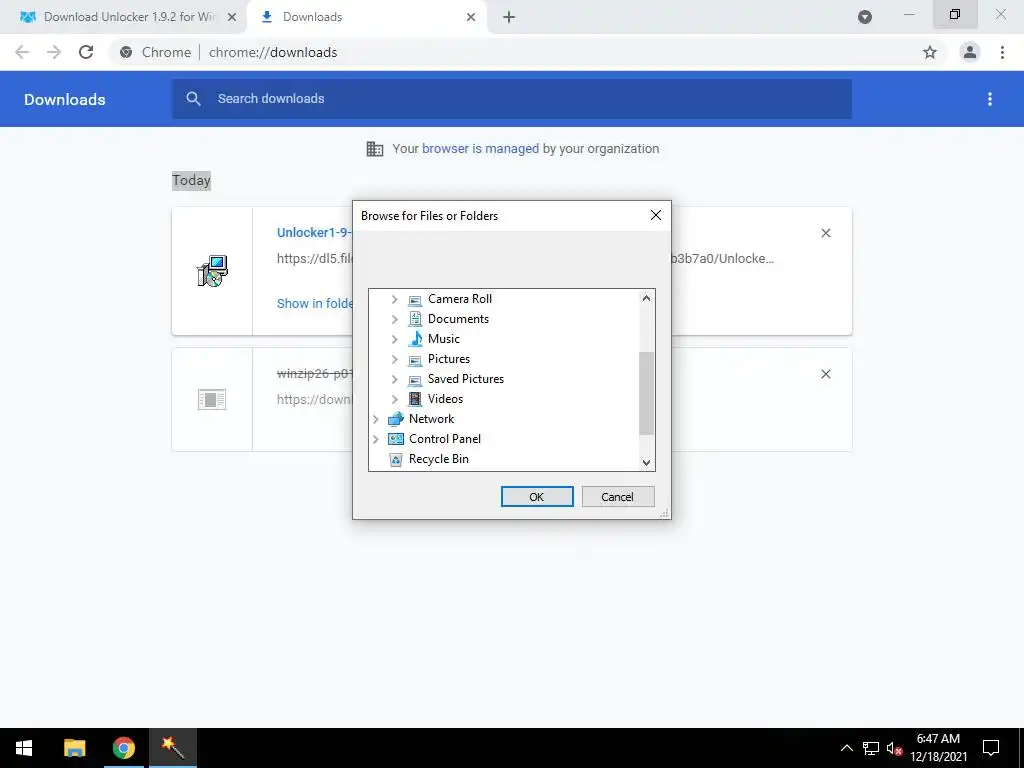The width and height of the screenshot is (1024, 768).
Task: Open the Unlocker1-9 file link
Action: pos(314,232)
